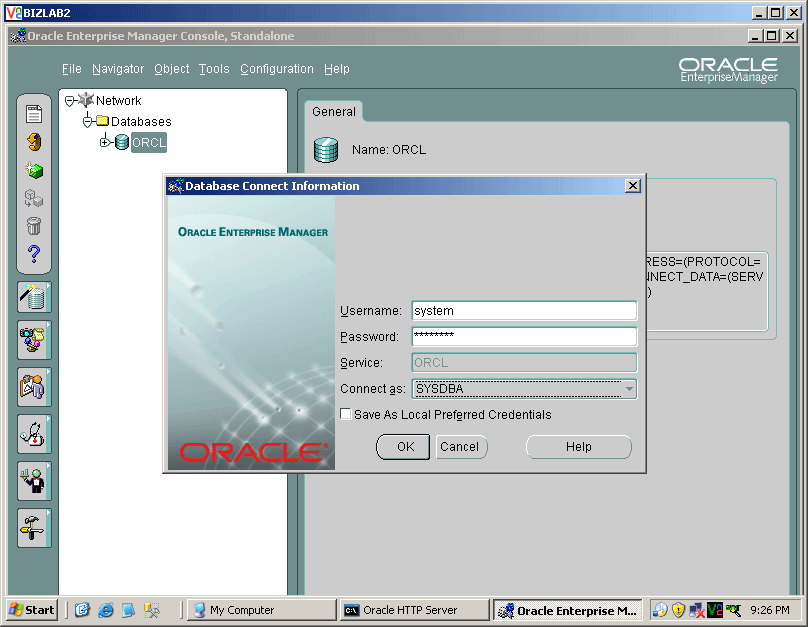The height and width of the screenshot is (627, 808).
Task: Select the Databases label in the tree
Action: [141, 122]
